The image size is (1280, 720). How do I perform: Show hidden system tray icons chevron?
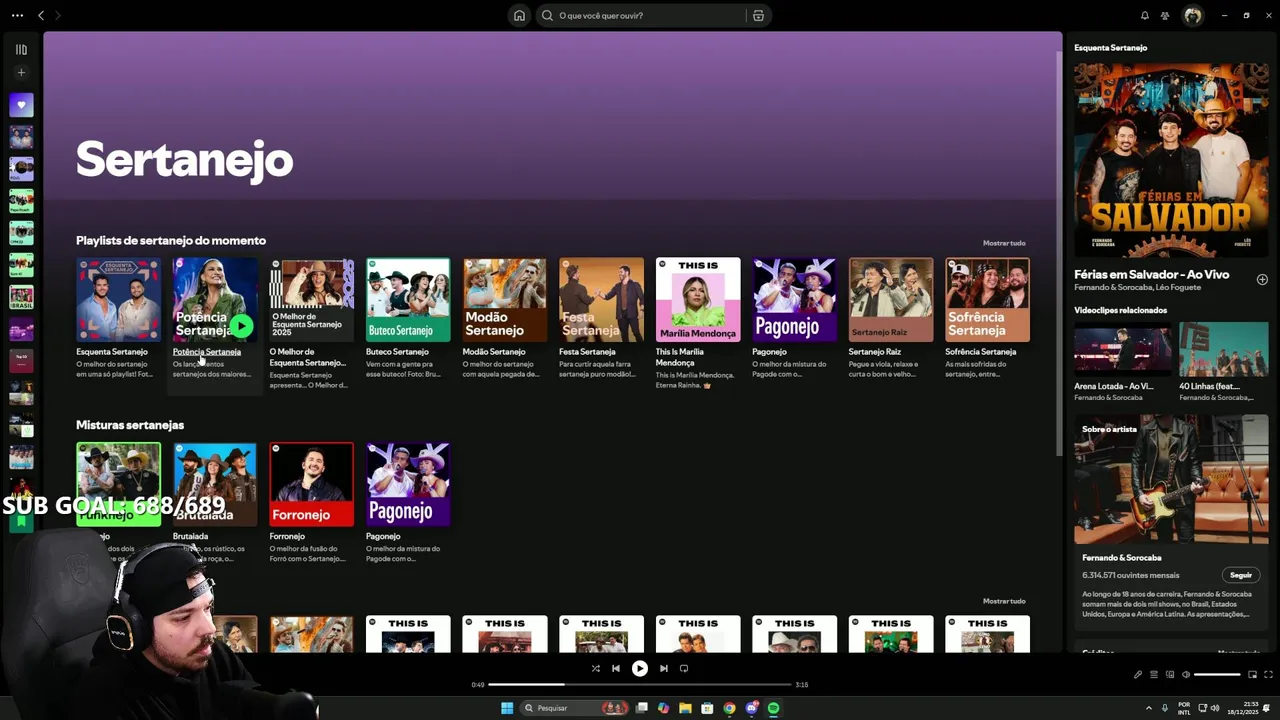[1148, 708]
